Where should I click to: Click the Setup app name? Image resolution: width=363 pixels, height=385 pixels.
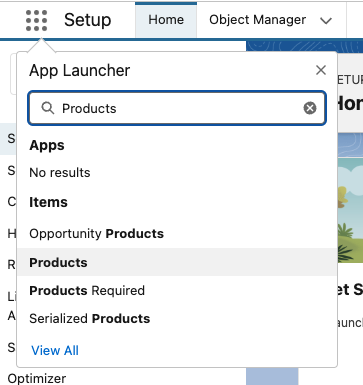[87, 20]
